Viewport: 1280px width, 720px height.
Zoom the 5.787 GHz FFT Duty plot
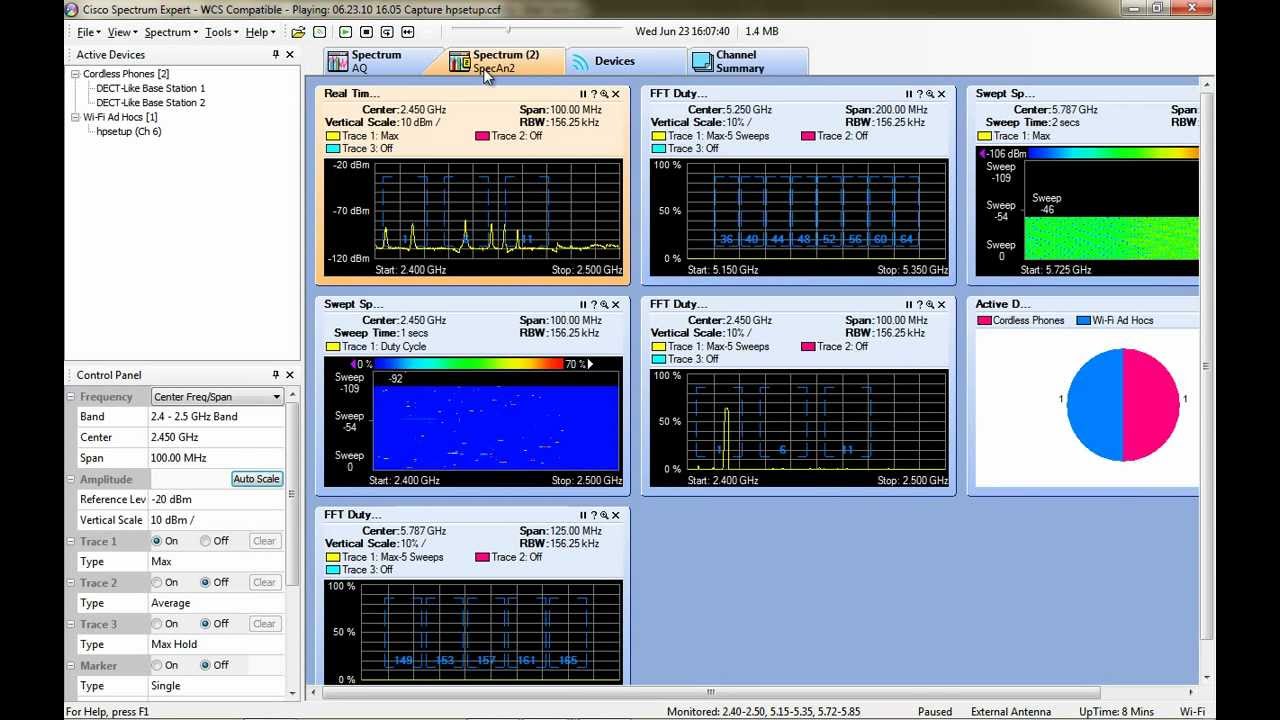[604, 515]
